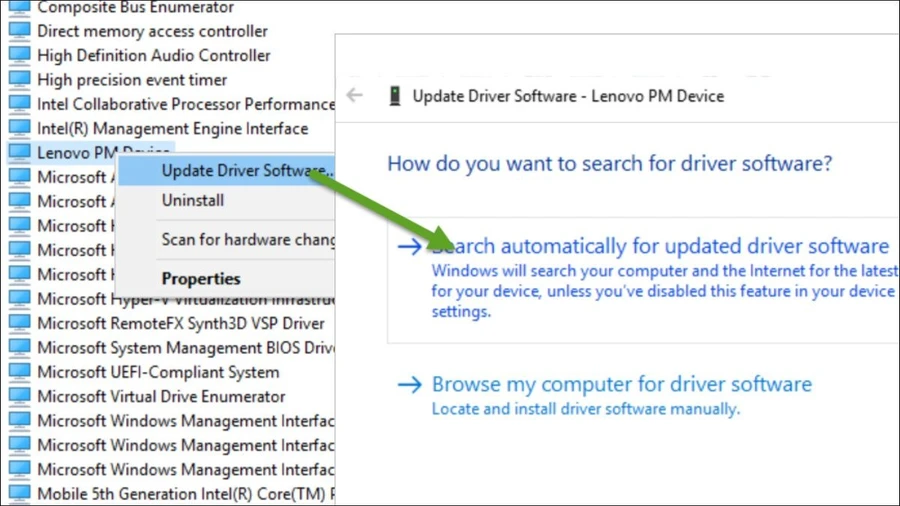Click the High precision event timer icon
The height and width of the screenshot is (506, 900).
coord(20,79)
